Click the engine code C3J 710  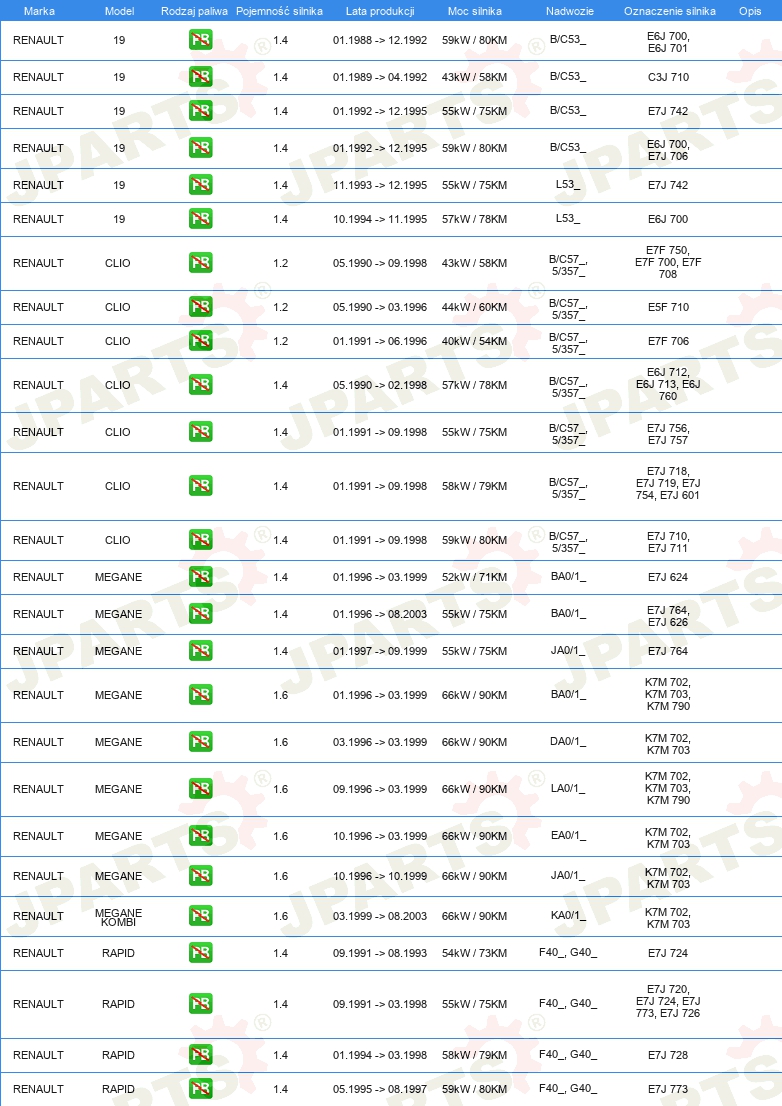[668, 77]
